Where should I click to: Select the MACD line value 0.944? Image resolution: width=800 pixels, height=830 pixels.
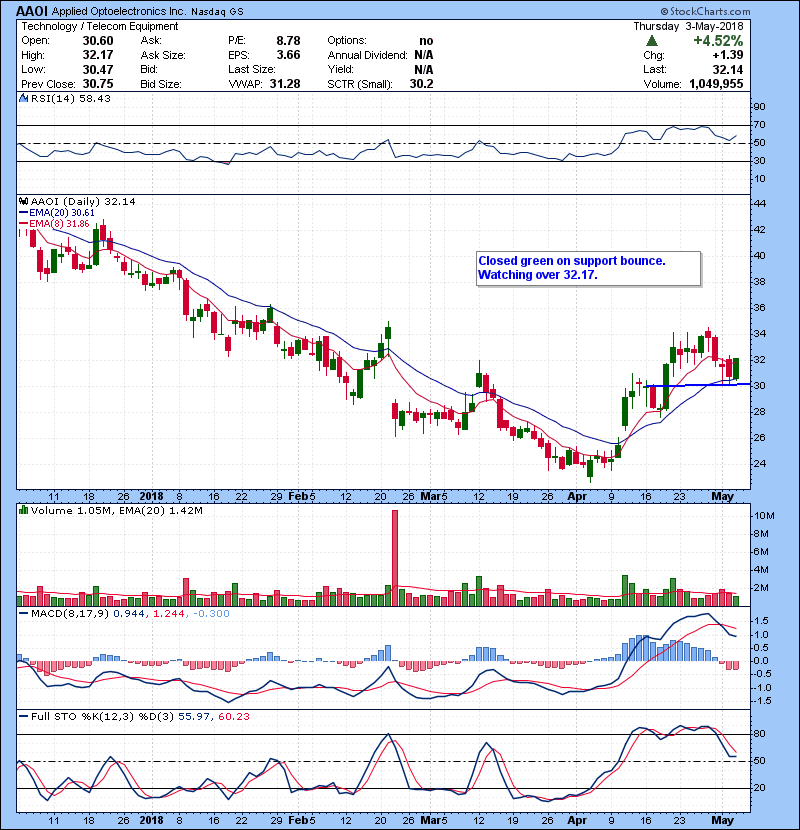click(x=128, y=614)
